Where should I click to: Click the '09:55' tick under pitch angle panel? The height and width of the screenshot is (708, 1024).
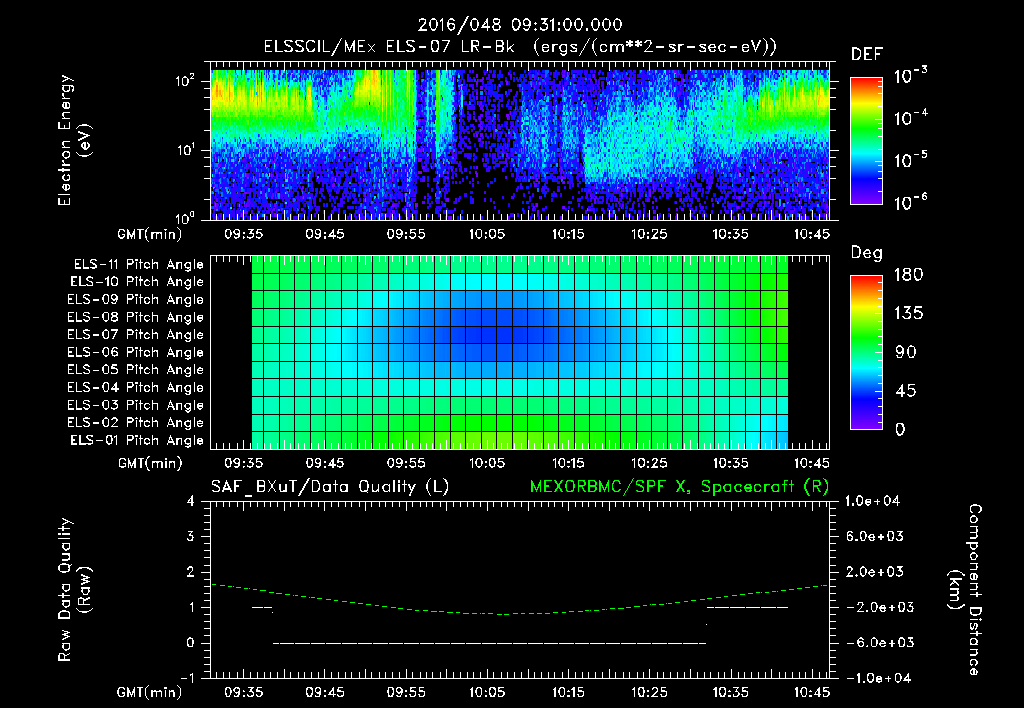(x=406, y=463)
